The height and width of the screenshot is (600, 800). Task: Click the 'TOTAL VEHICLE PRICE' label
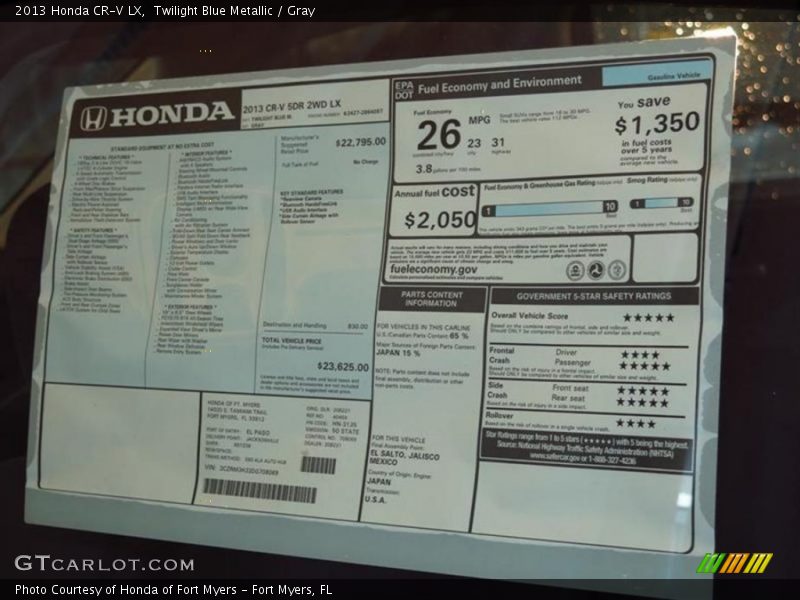[292, 340]
